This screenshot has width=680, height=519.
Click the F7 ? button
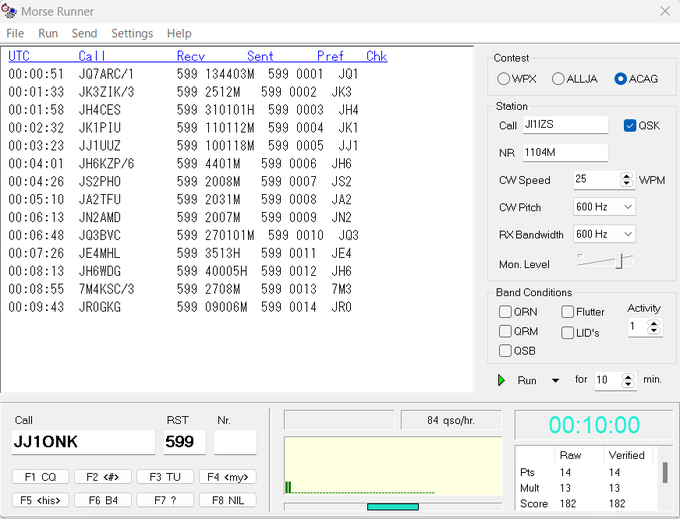click(x=165, y=500)
